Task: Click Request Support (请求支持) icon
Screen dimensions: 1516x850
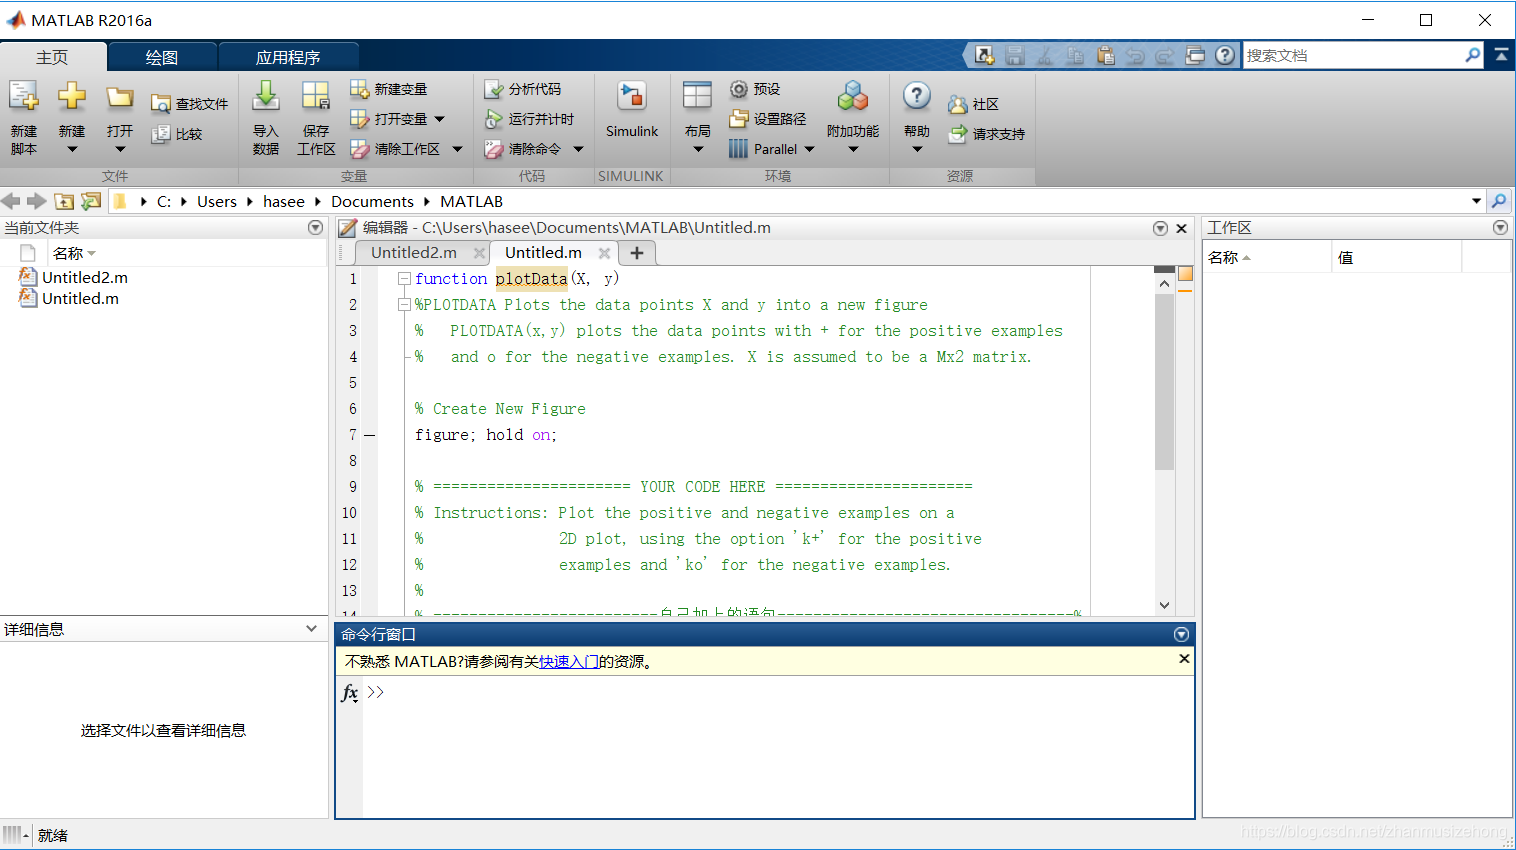Action: tap(958, 134)
